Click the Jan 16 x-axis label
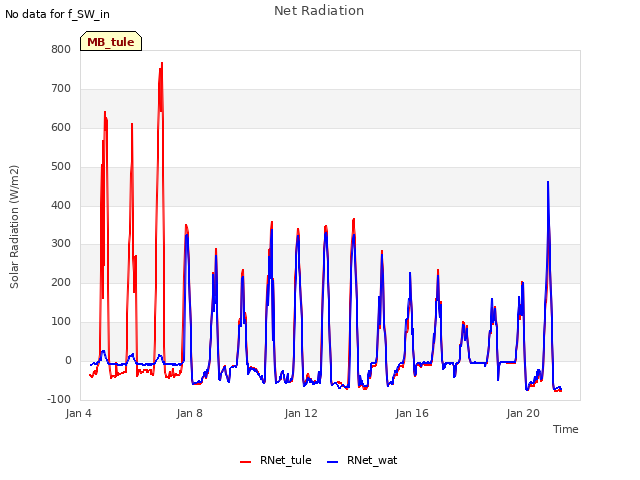The width and height of the screenshot is (640, 480). [x=412, y=413]
